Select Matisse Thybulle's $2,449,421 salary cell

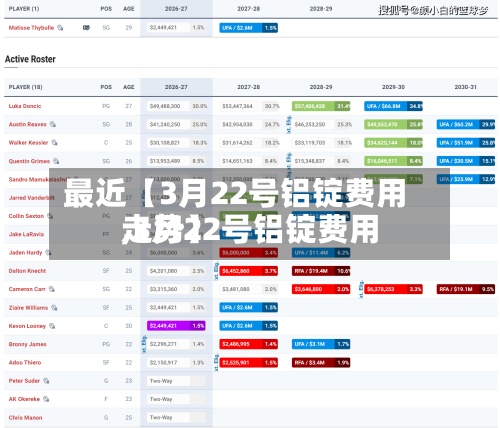(x=177, y=28)
